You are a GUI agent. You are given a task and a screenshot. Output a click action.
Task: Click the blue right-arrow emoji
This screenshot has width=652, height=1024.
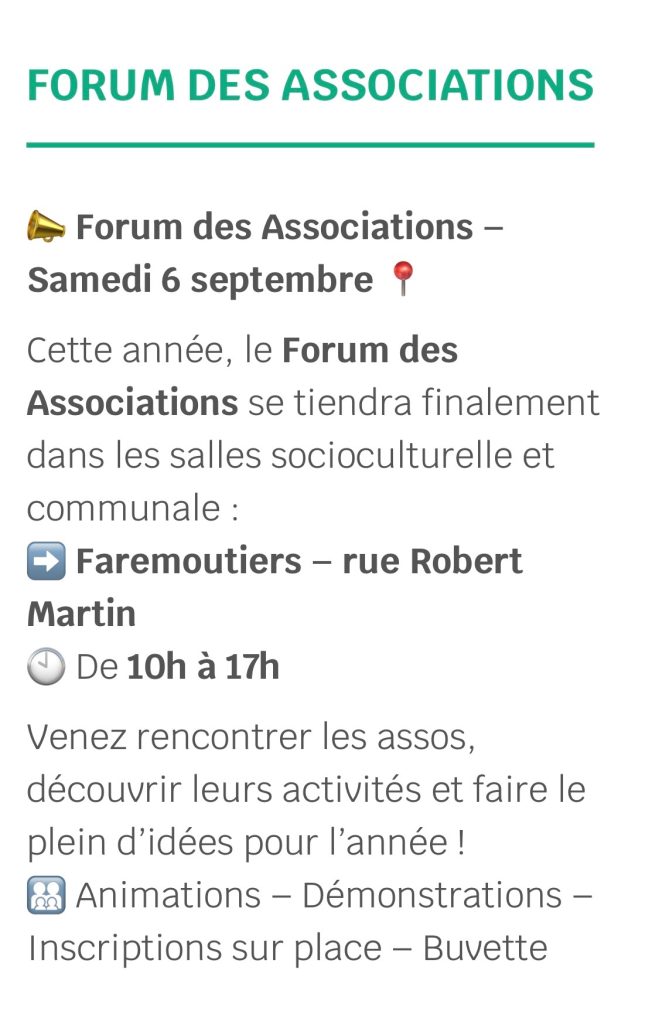46,561
